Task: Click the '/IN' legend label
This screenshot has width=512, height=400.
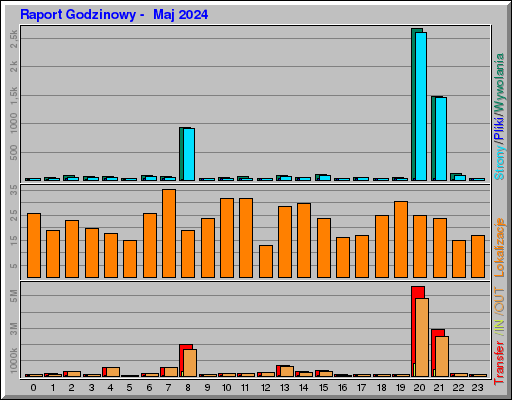Action: click(x=499, y=327)
